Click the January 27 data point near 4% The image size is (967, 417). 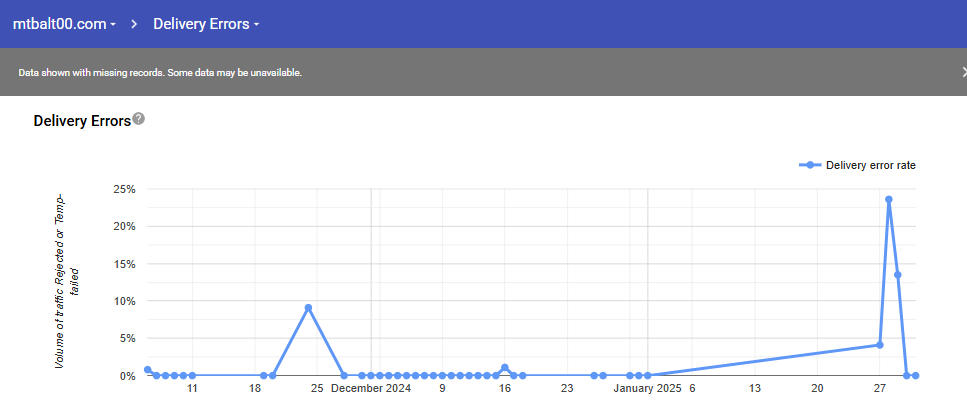pos(879,345)
